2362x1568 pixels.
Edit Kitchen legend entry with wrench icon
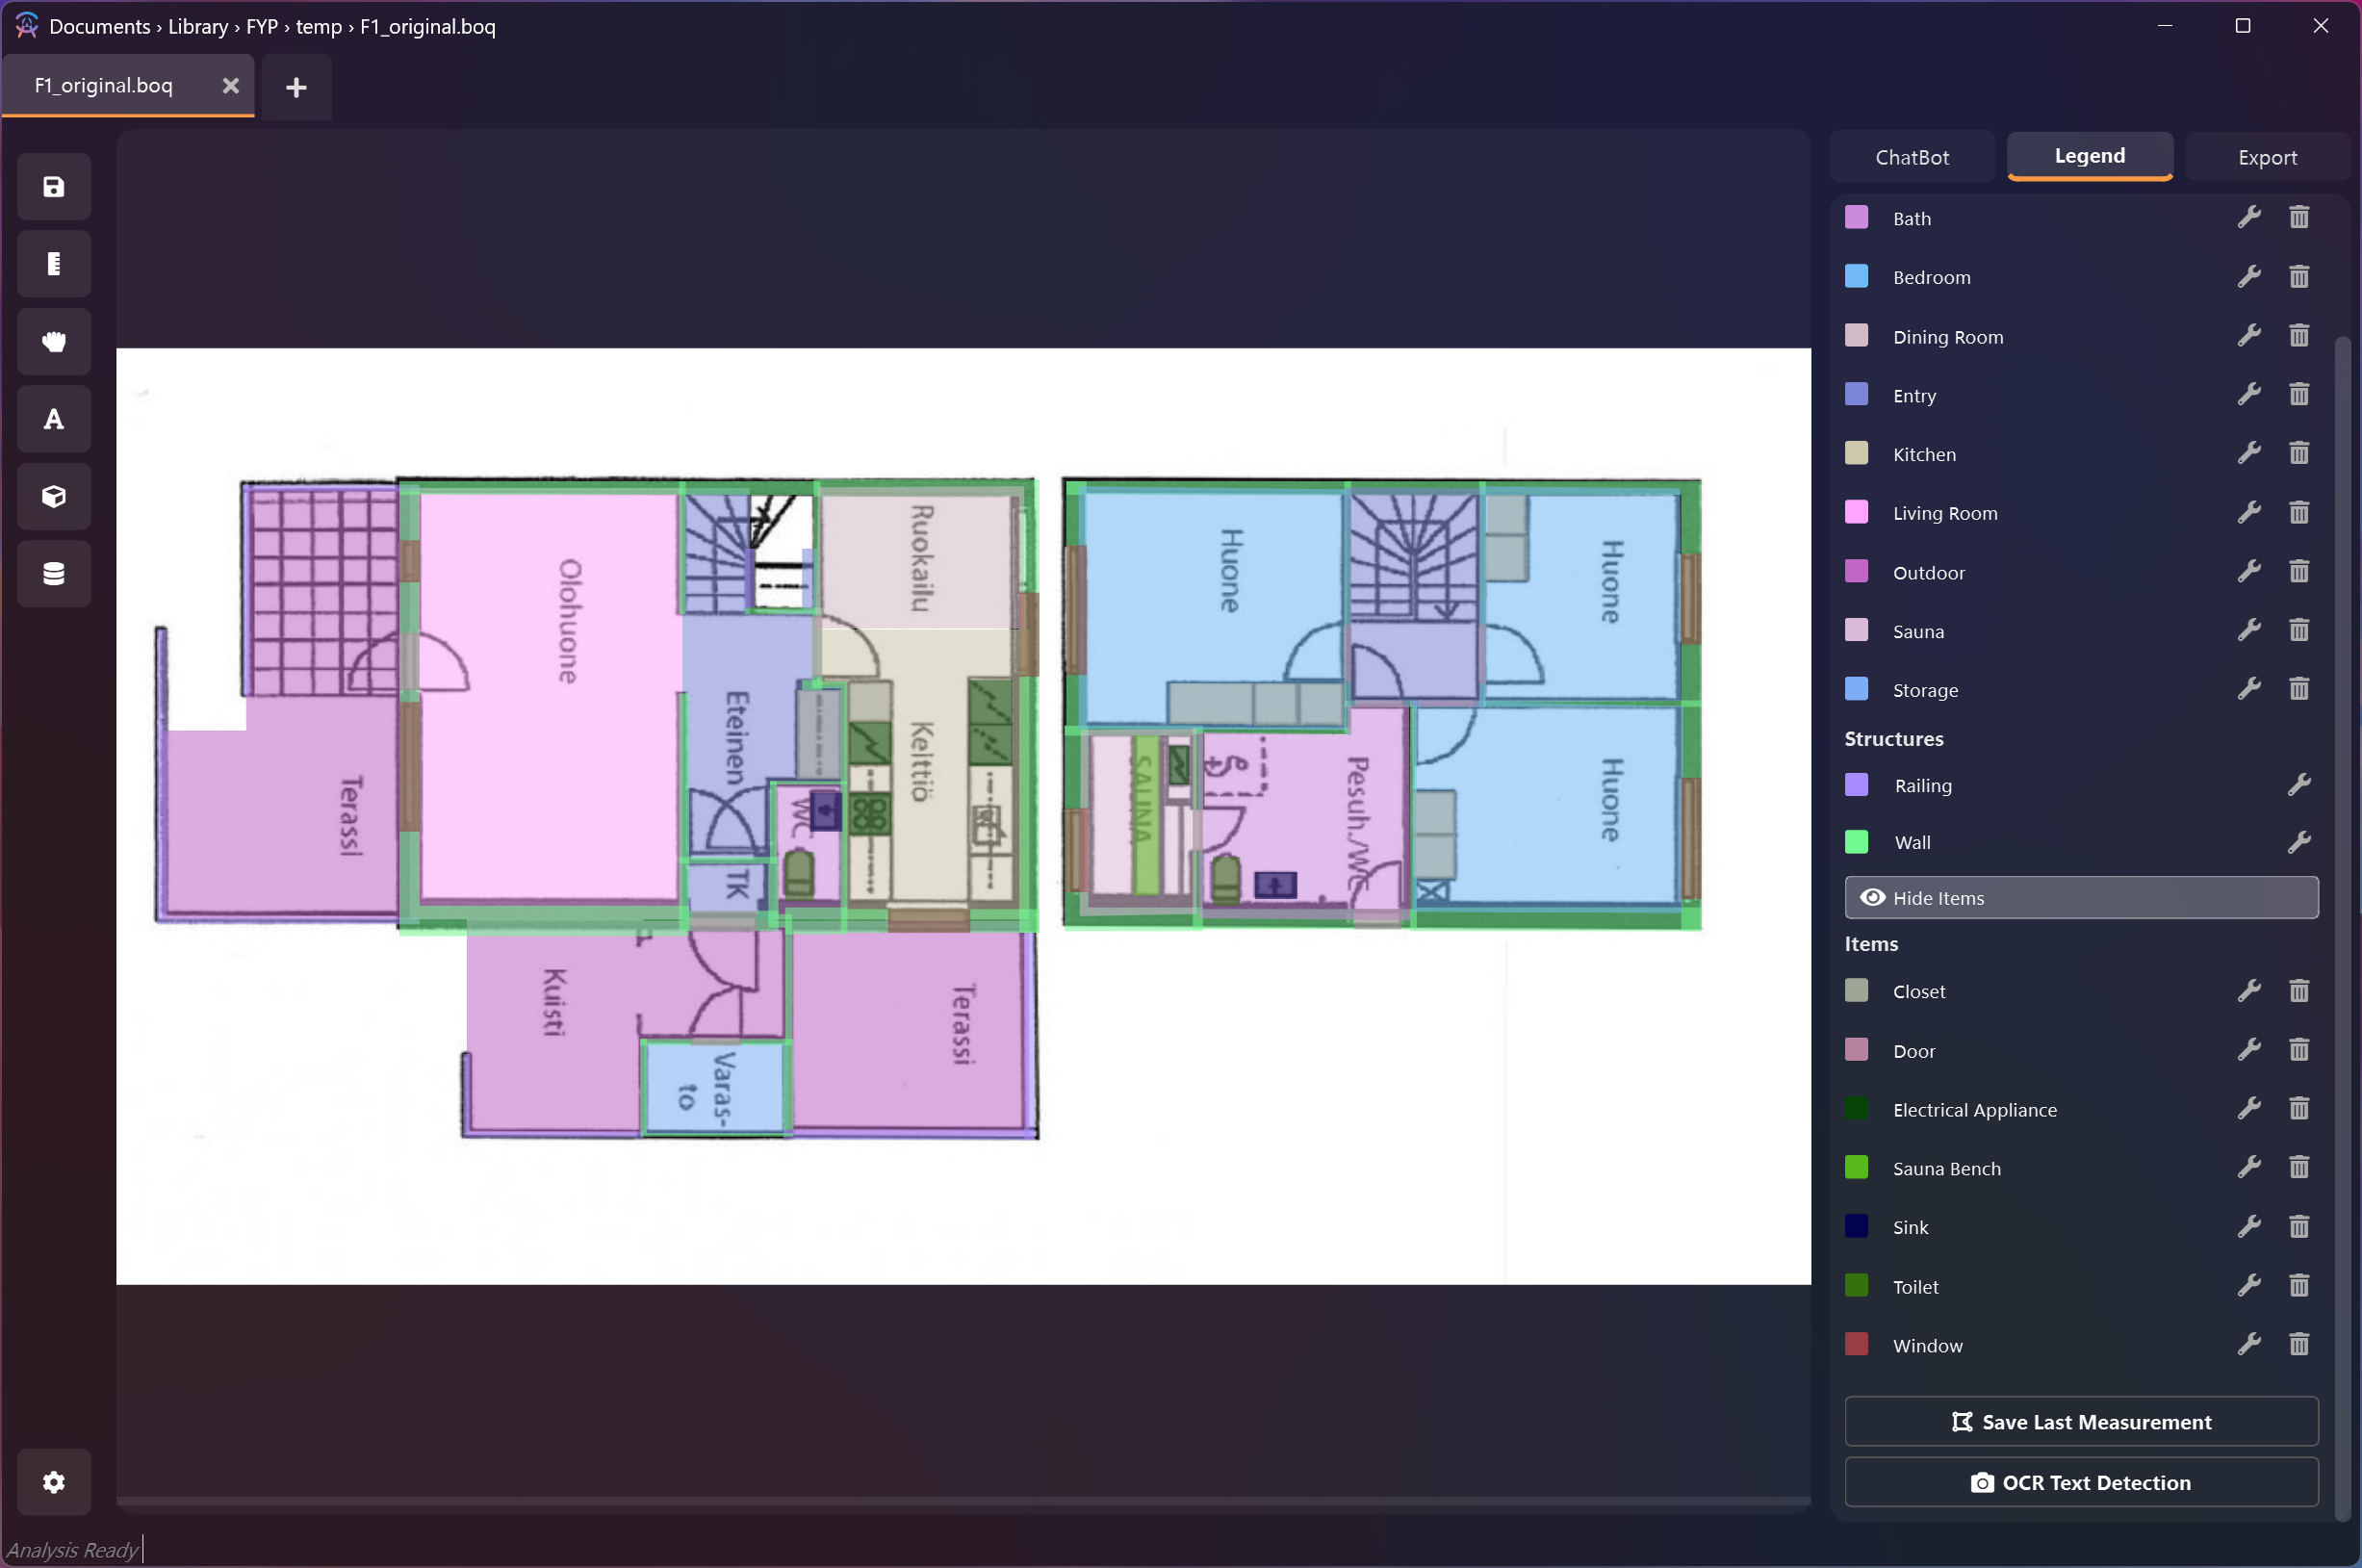[2249, 454]
